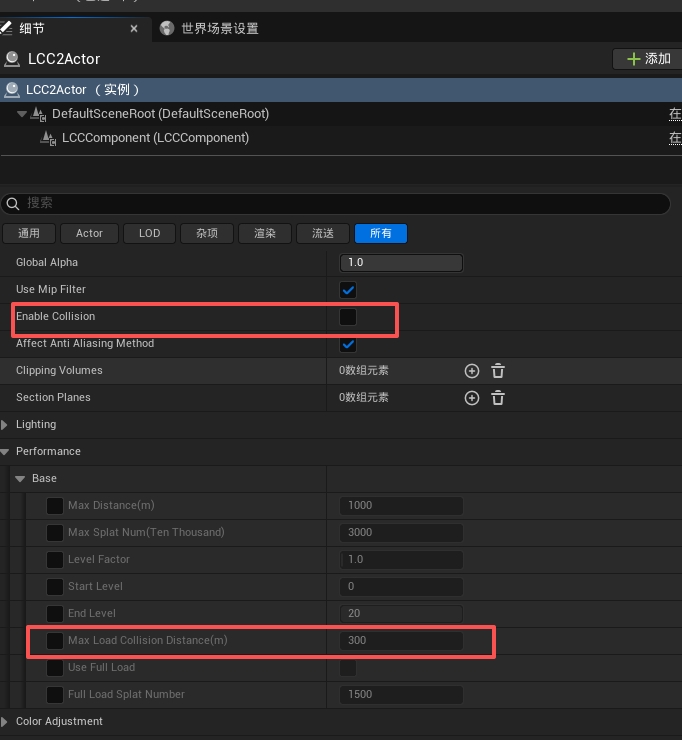Image resolution: width=682 pixels, height=740 pixels.
Task: Click the 添加 button
Action: (x=648, y=59)
